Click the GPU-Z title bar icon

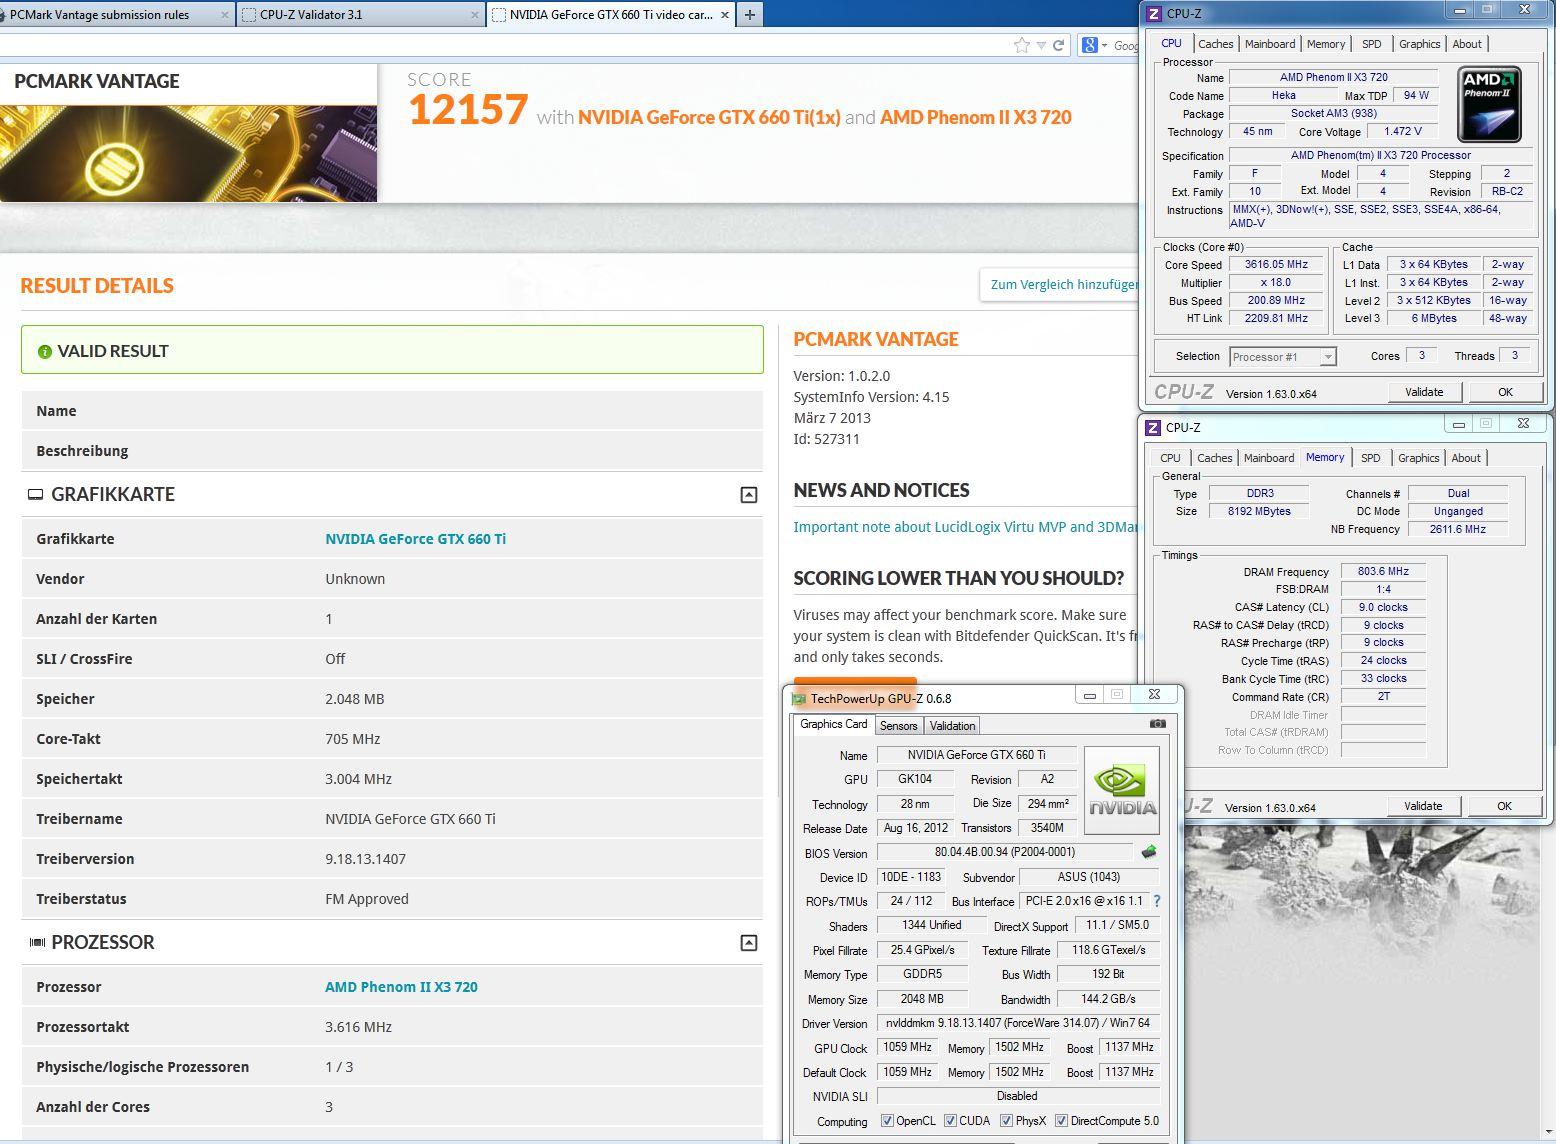pos(798,699)
